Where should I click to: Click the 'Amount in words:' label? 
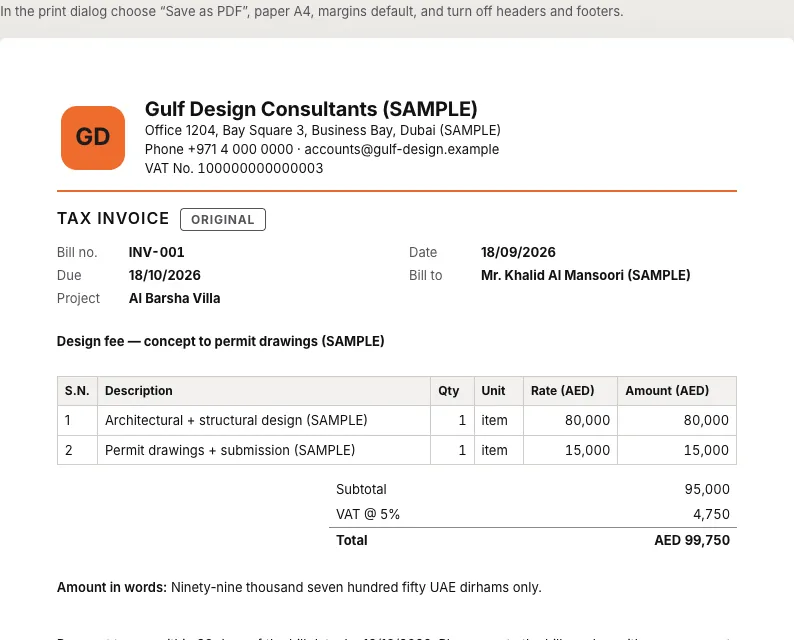[111, 587]
